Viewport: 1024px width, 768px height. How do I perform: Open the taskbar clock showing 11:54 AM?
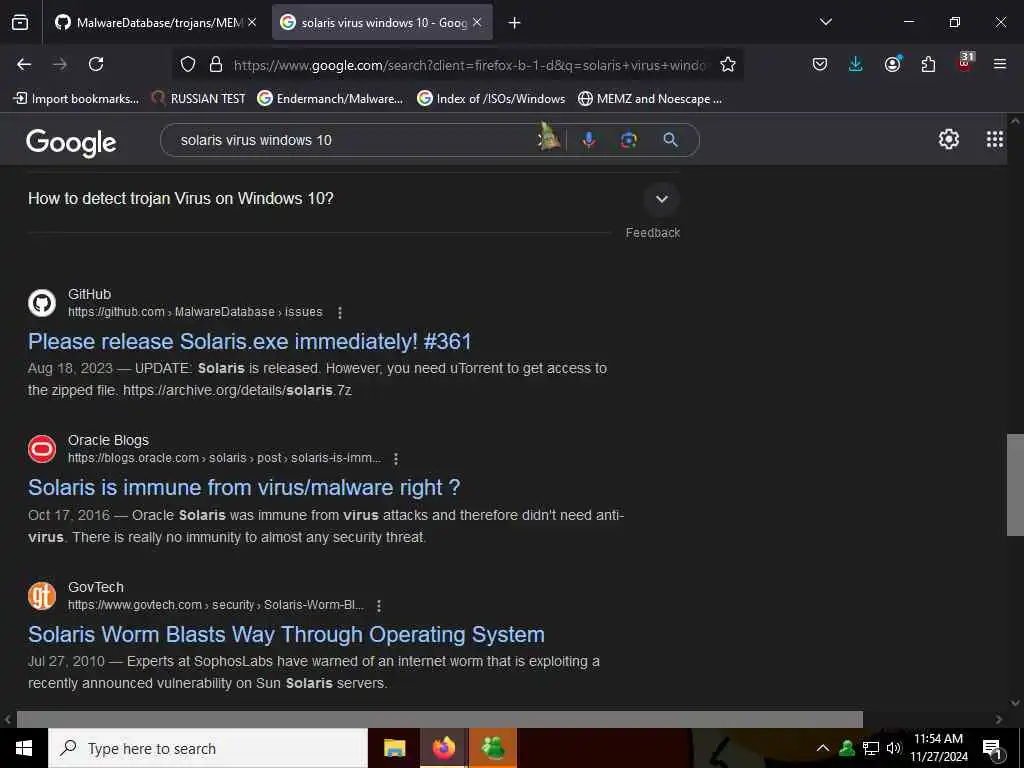pyautogui.click(x=939, y=748)
